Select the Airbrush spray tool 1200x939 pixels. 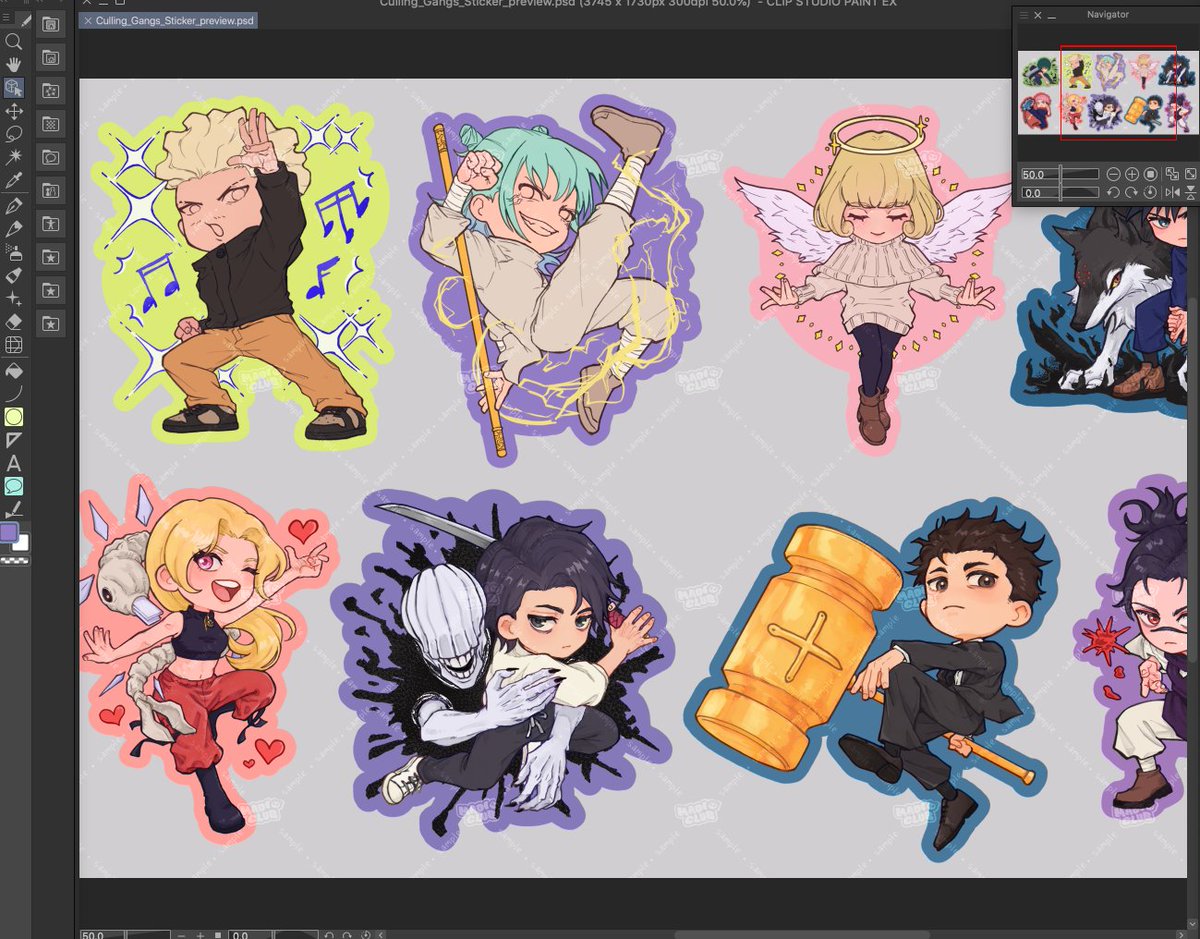click(x=13, y=253)
